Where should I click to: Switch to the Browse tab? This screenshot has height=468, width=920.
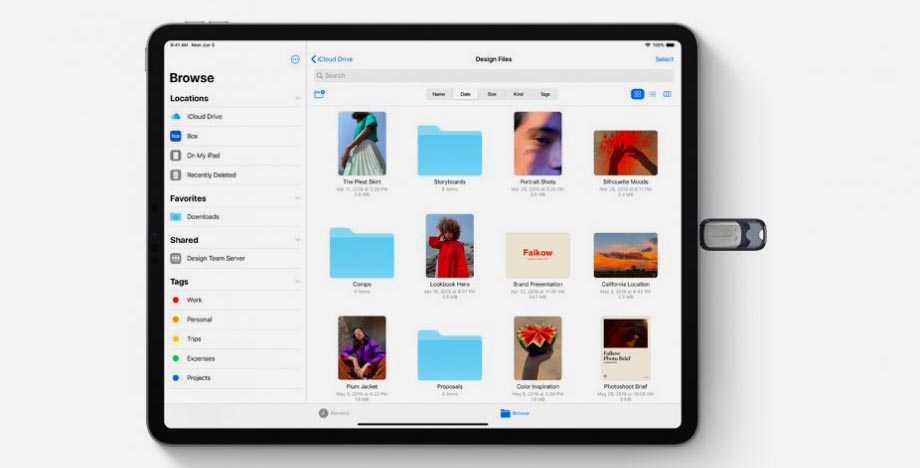coord(515,413)
